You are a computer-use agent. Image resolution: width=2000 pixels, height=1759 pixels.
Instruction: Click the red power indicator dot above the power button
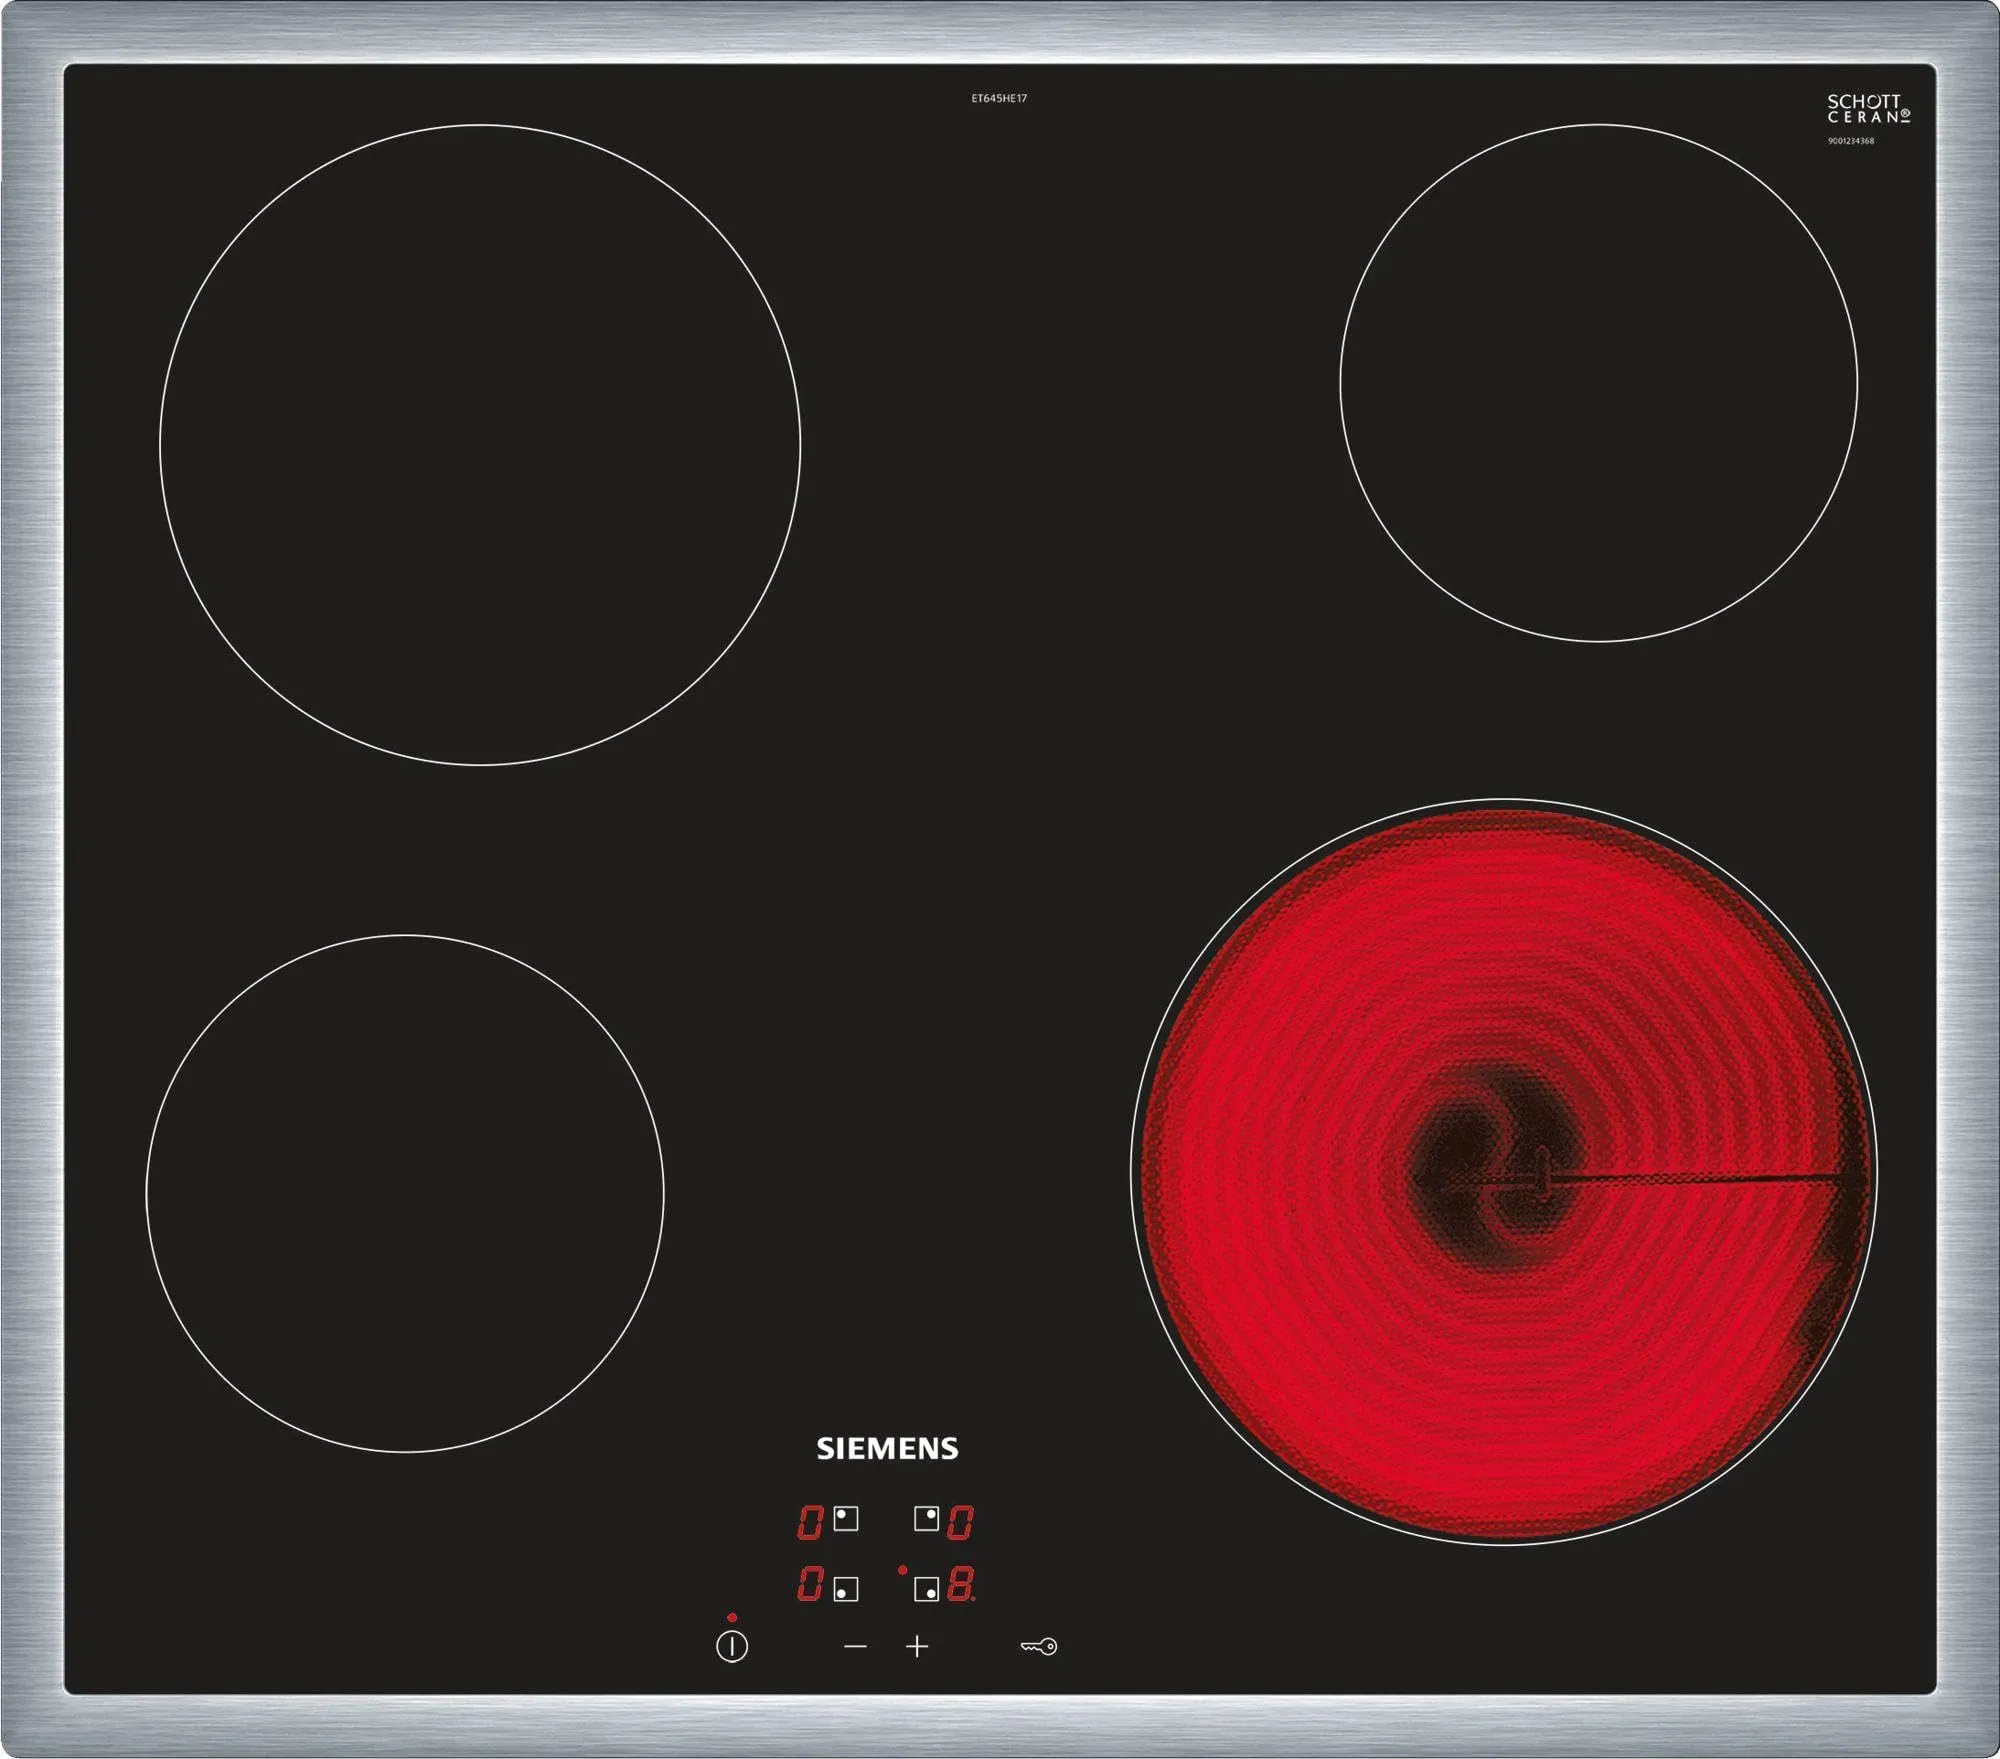click(x=732, y=1617)
